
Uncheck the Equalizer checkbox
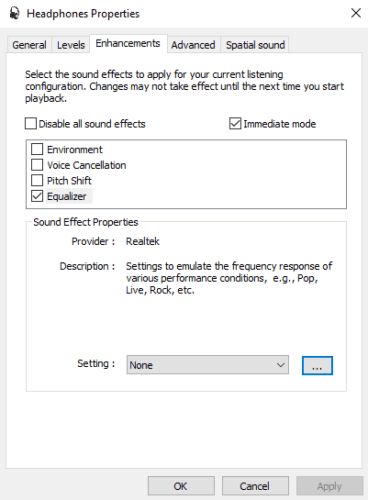point(37,196)
